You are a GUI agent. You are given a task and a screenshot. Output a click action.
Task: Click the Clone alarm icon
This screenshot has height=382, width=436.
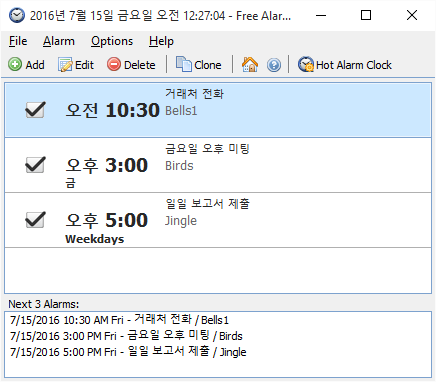(183, 64)
